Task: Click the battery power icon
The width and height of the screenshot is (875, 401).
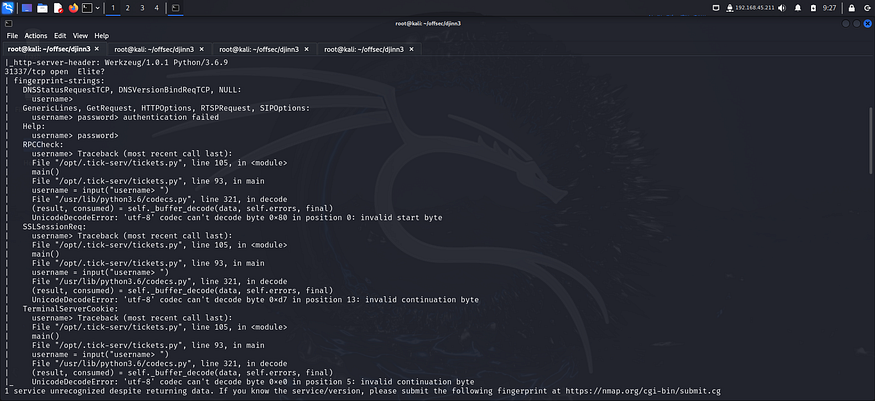Action: click(x=813, y=8)
